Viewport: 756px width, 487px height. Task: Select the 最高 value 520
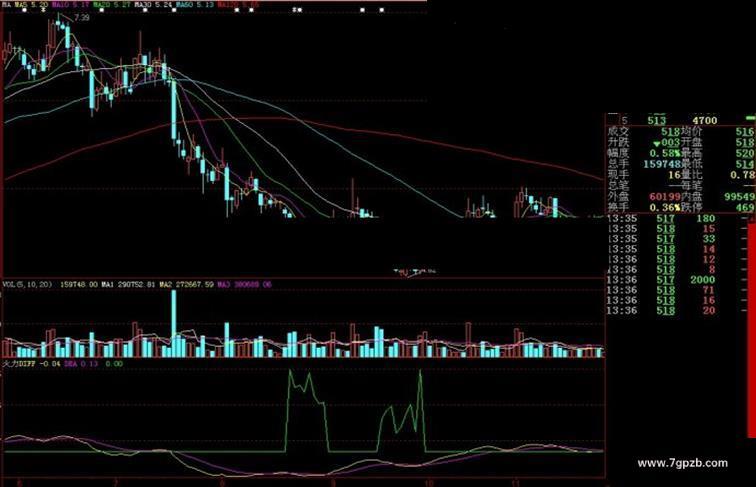click(x=745, y=153)
